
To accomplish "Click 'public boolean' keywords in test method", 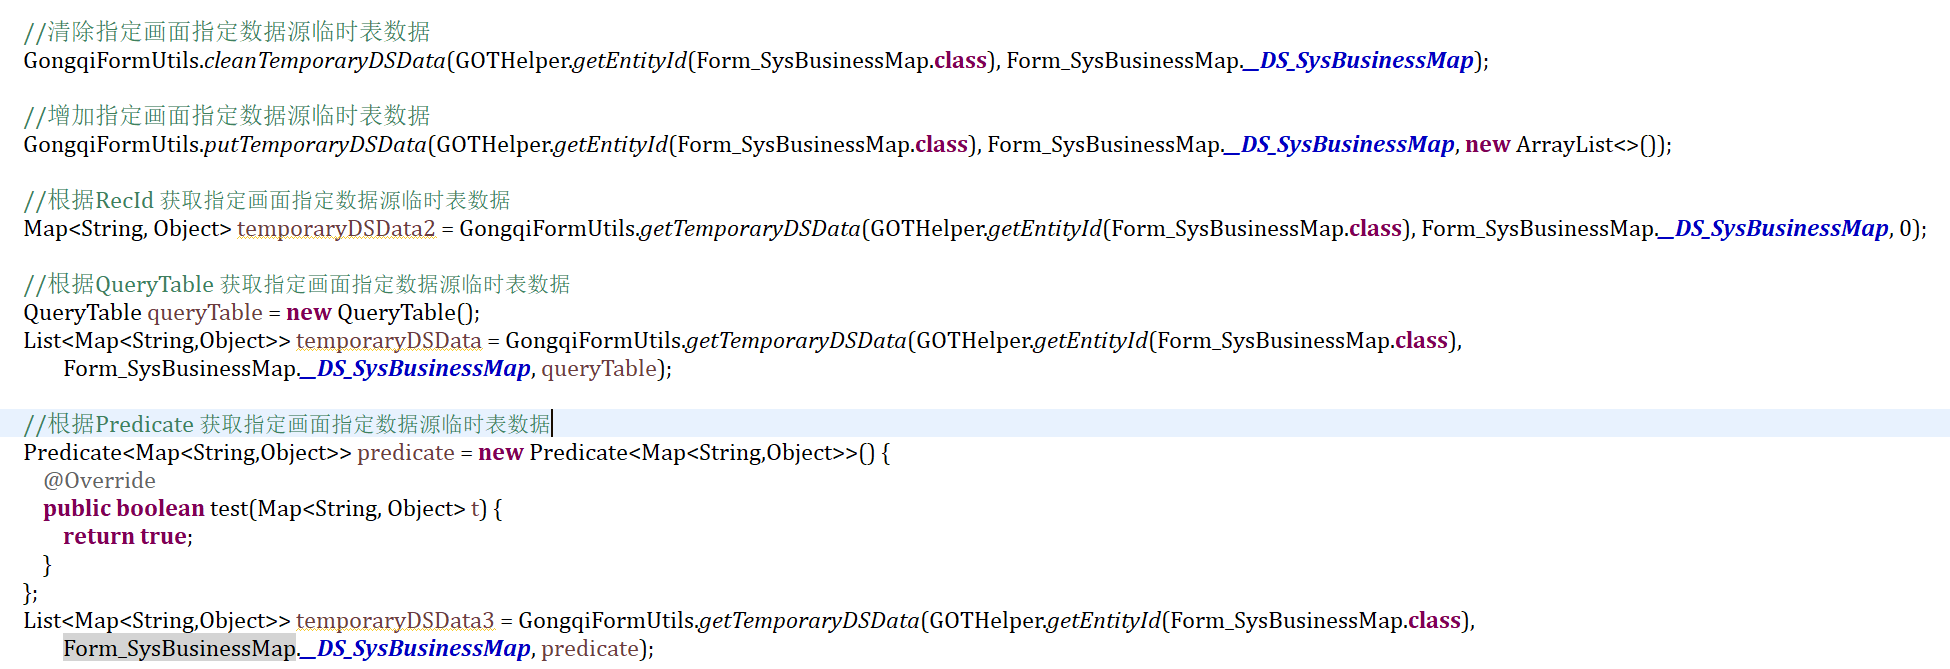I will tap(123, 509).
